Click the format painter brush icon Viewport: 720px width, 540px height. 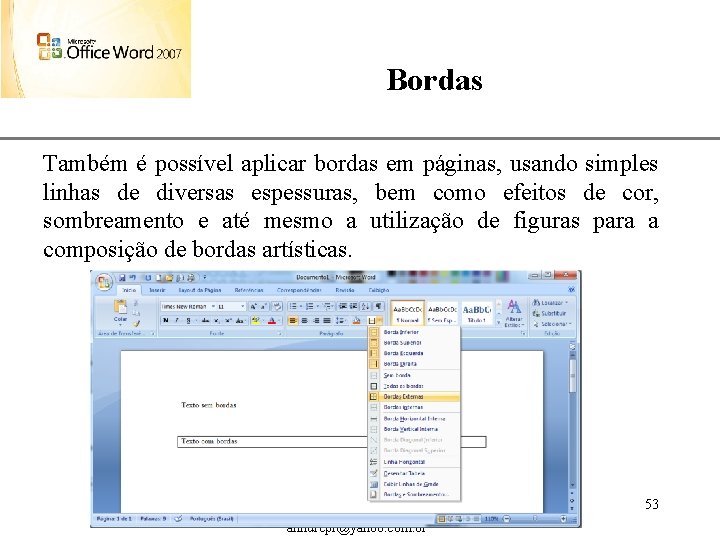pos(136,324)
